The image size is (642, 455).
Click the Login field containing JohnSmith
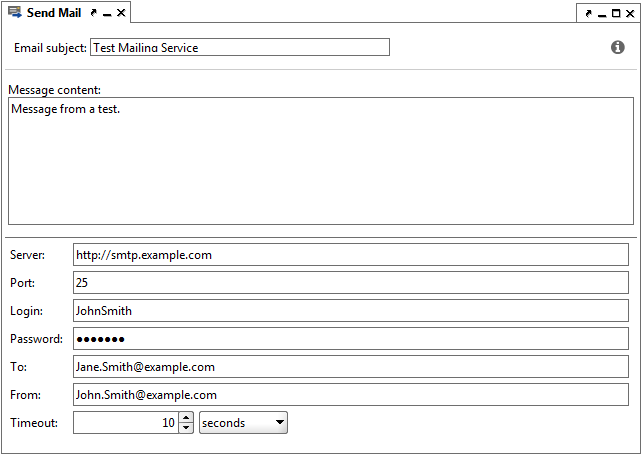351,311
